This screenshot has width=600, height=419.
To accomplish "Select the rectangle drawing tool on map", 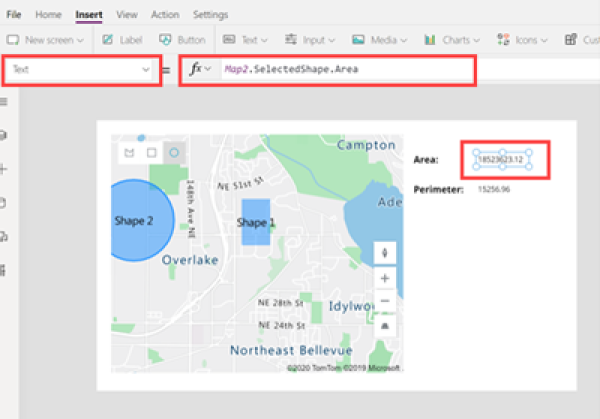I will [152, 153].
